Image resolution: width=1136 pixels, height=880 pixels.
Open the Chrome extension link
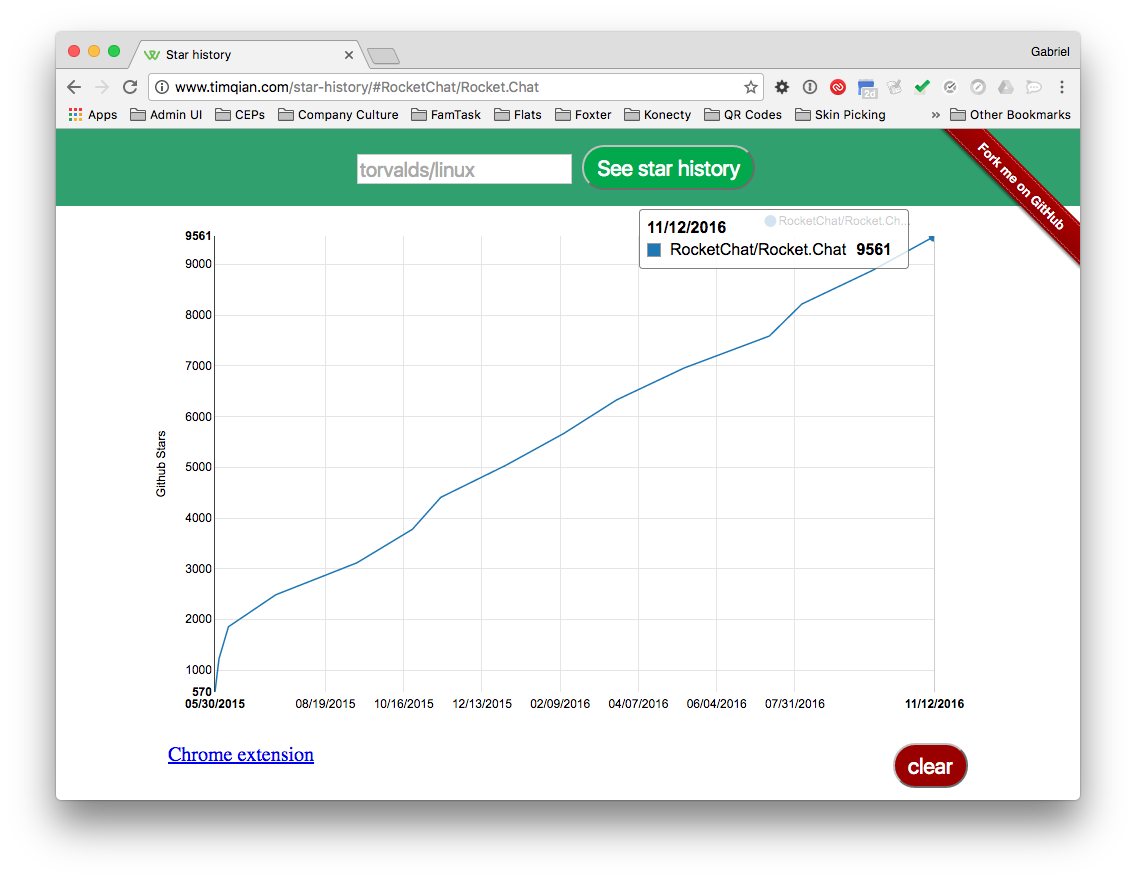(x=241, y=754)
